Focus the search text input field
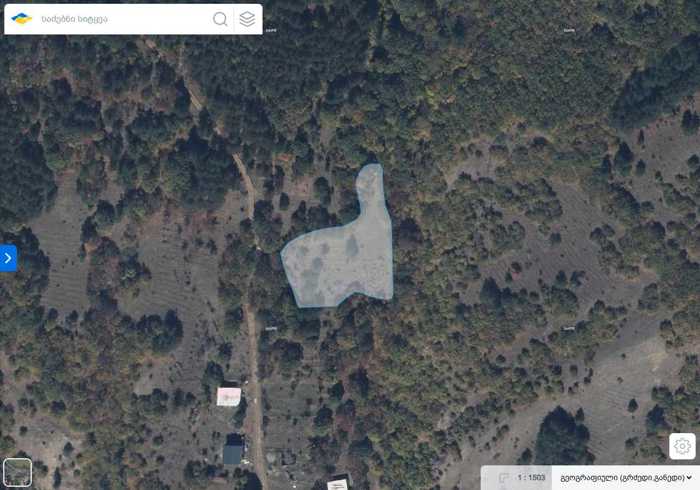The height and width of the screenshot is (490, 700). coord(125,19)
